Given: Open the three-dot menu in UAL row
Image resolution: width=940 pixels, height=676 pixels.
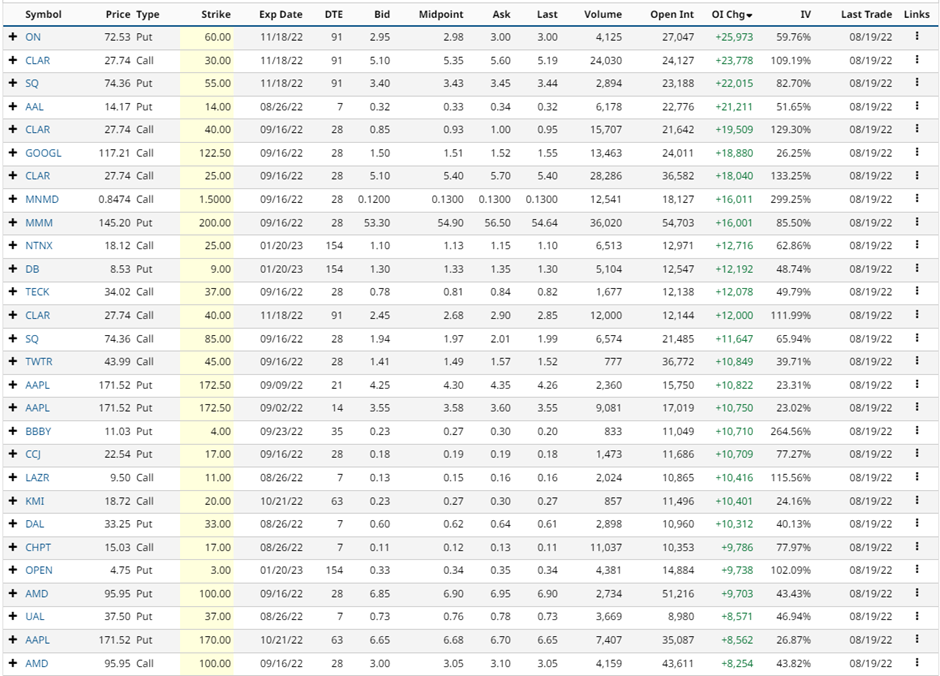Looking at the screenshot, I should pos(917,616).
